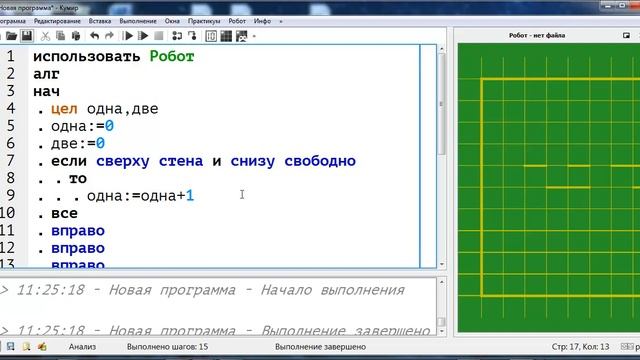640x360 pixels.
Task: Click the 'Робот - нет файла' panel title
Action: [537, 36]
